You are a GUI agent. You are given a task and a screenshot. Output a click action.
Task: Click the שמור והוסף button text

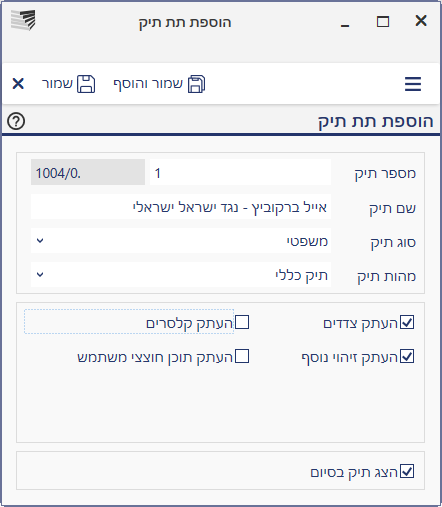(148, 84)
